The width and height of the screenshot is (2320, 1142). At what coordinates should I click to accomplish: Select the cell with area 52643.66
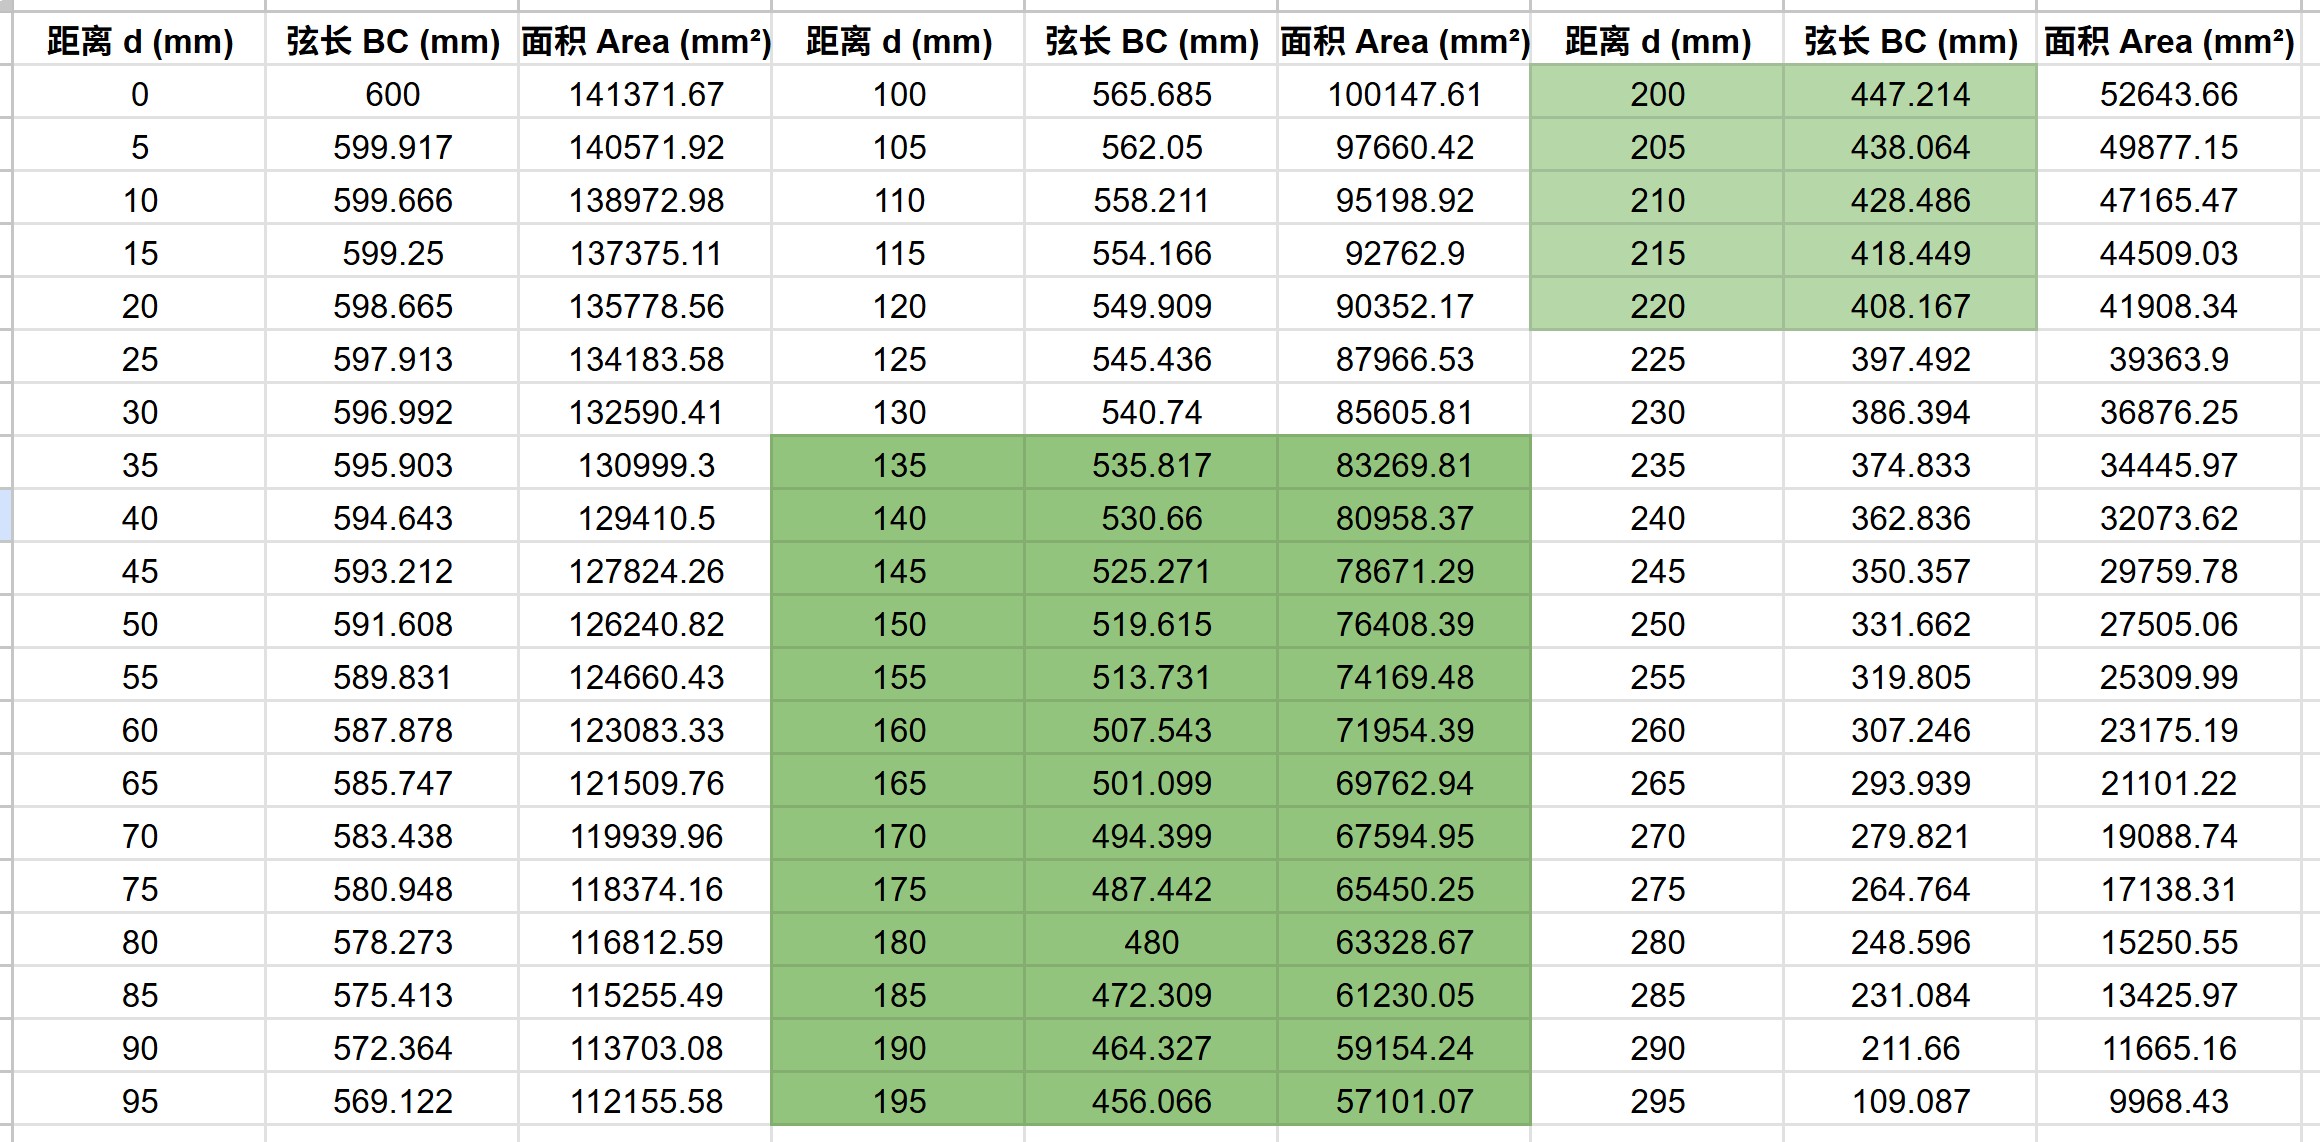click(2168, 94)
